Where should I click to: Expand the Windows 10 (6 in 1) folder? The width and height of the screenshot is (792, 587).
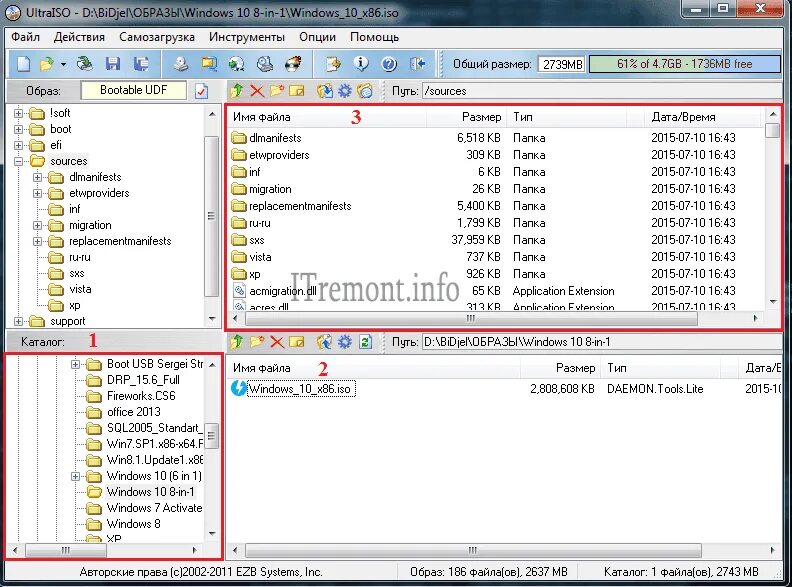coord(75,476)
